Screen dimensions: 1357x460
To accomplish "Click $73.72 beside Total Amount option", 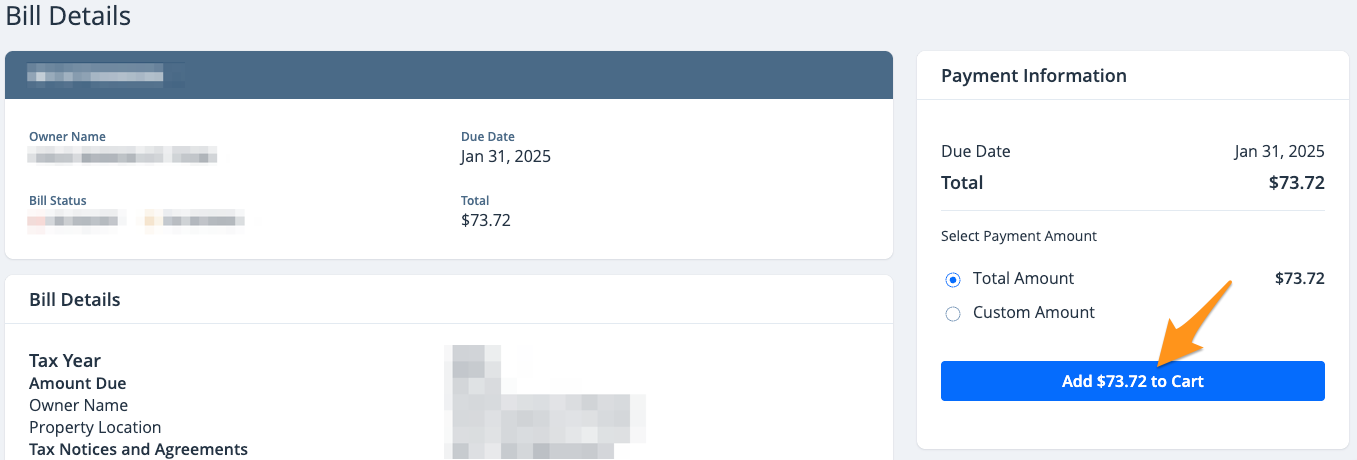I will (1299, 279).
